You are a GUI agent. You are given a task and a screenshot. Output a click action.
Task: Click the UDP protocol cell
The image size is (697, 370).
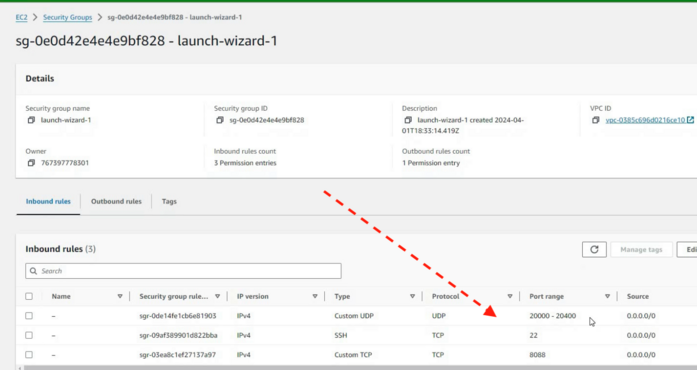pyautogui.click(x=439, y=316)
